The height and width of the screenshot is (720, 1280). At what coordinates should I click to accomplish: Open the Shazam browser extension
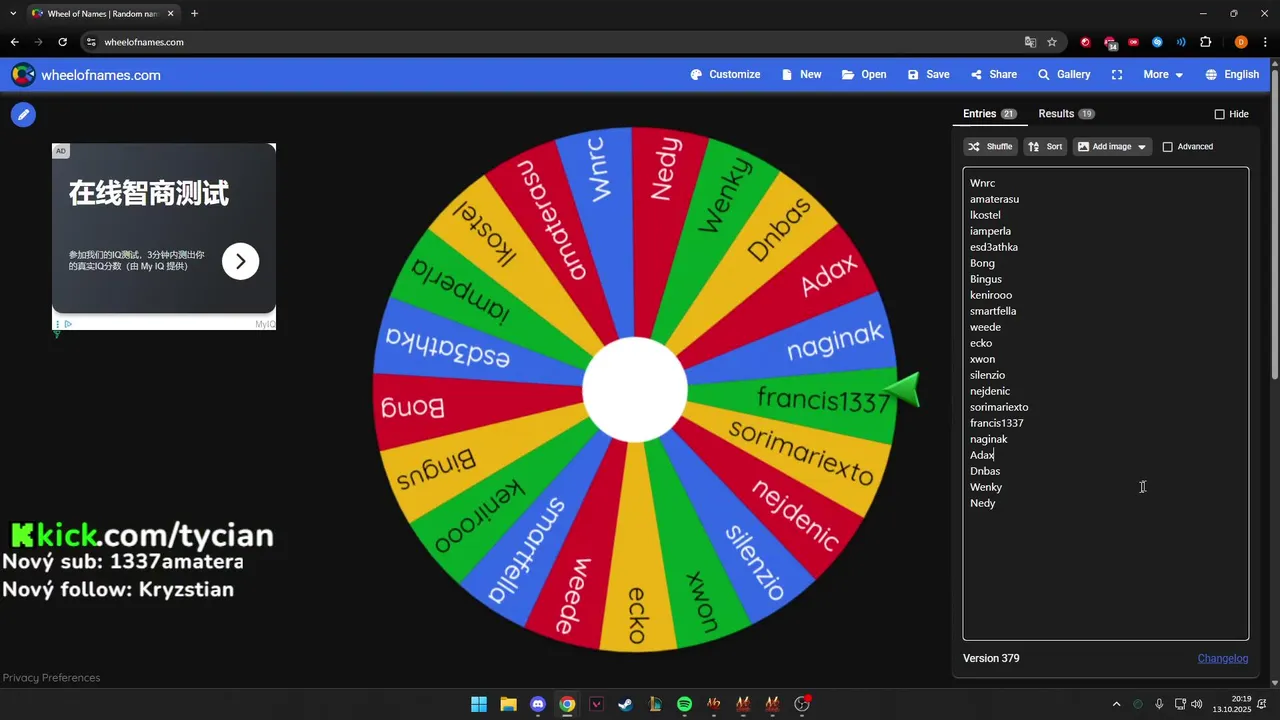point(1157,42)
